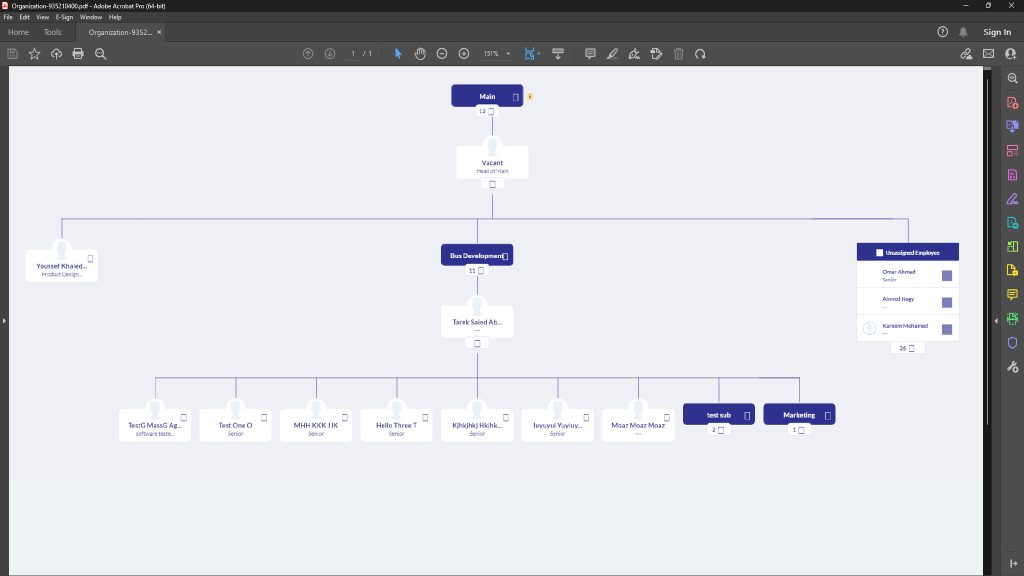Image resolution: width=1024 pixels, height=576 pixels.
Task: Send the file by email icon
Action: (x=988, y=54)
